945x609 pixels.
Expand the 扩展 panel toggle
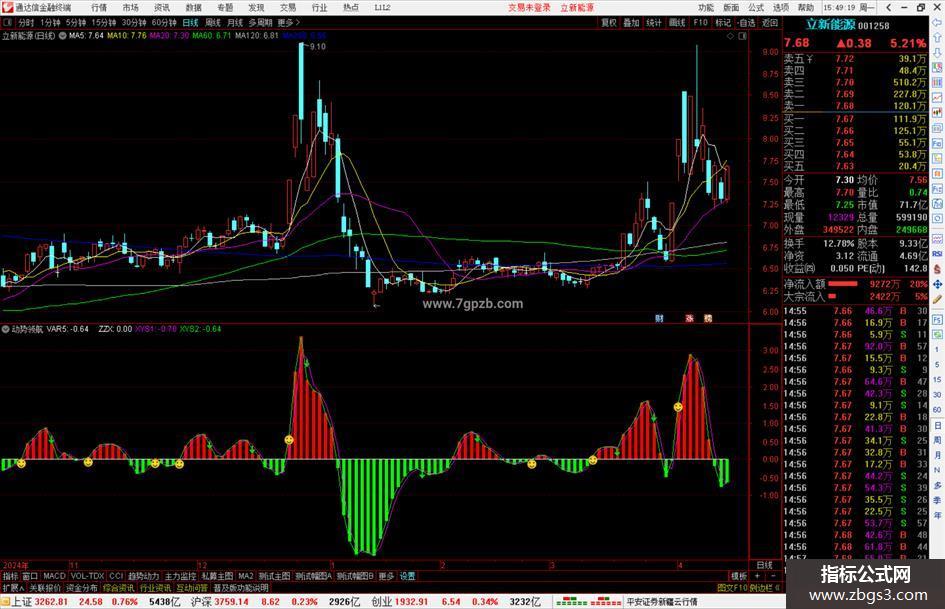[x=13, y=588]
